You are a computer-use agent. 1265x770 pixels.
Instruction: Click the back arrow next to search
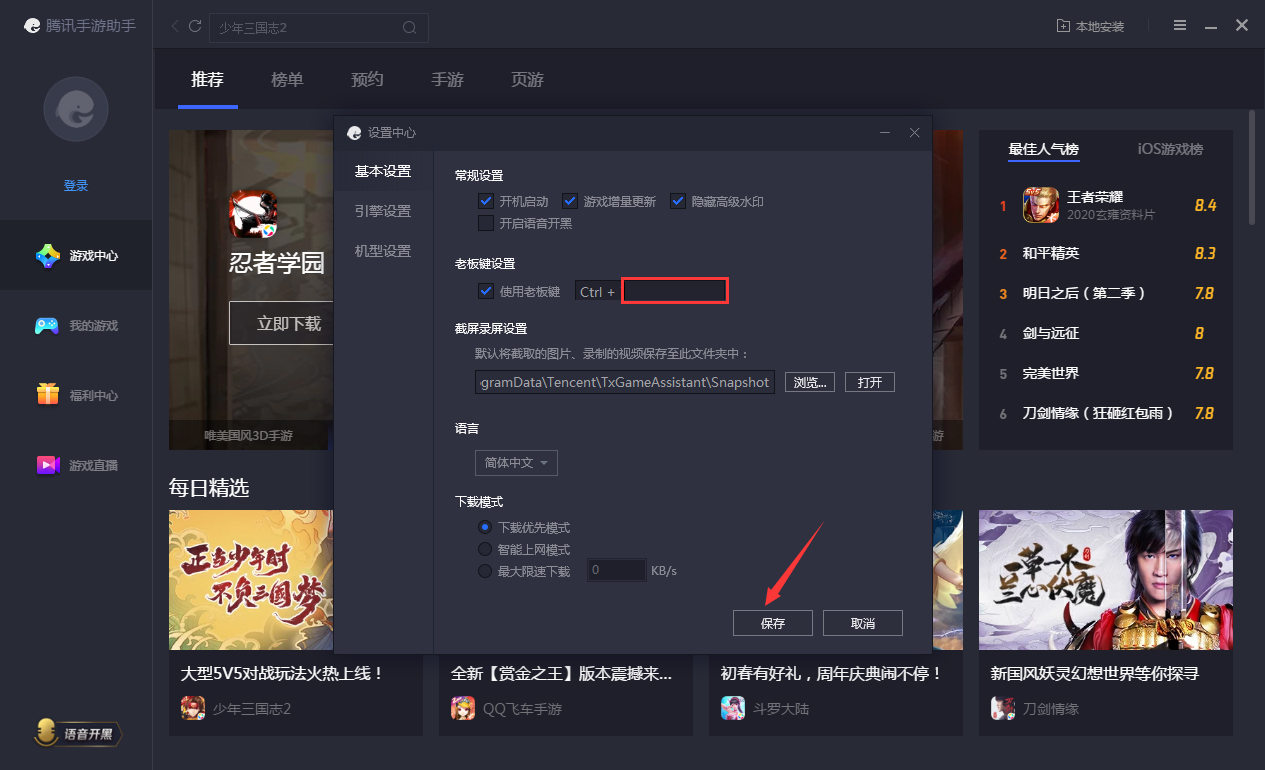175,26
